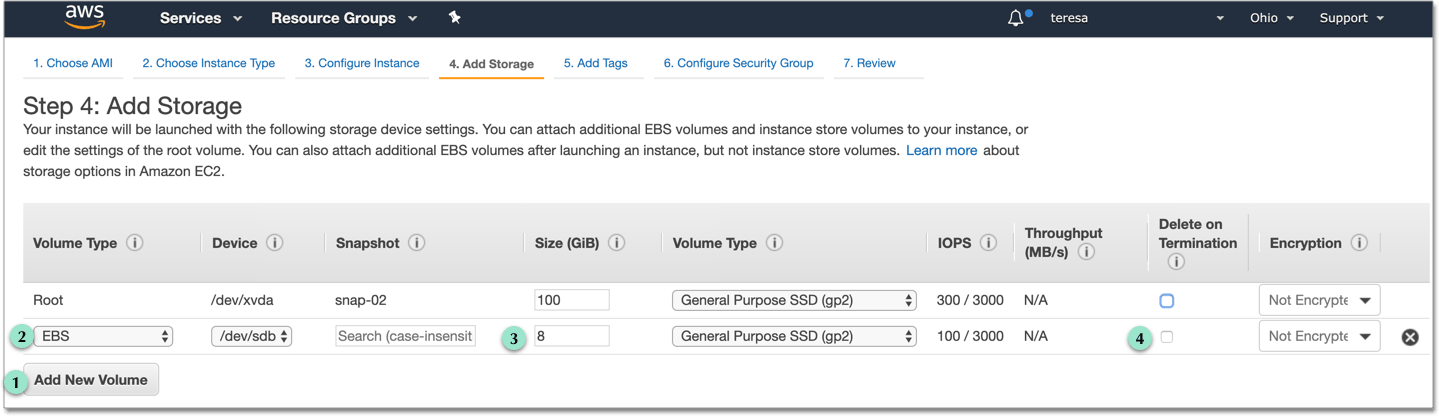This screenshot has width=1439, height=416.
Task: Open Root volume General Purpose SSD dropdown
Action: [794, 300]
